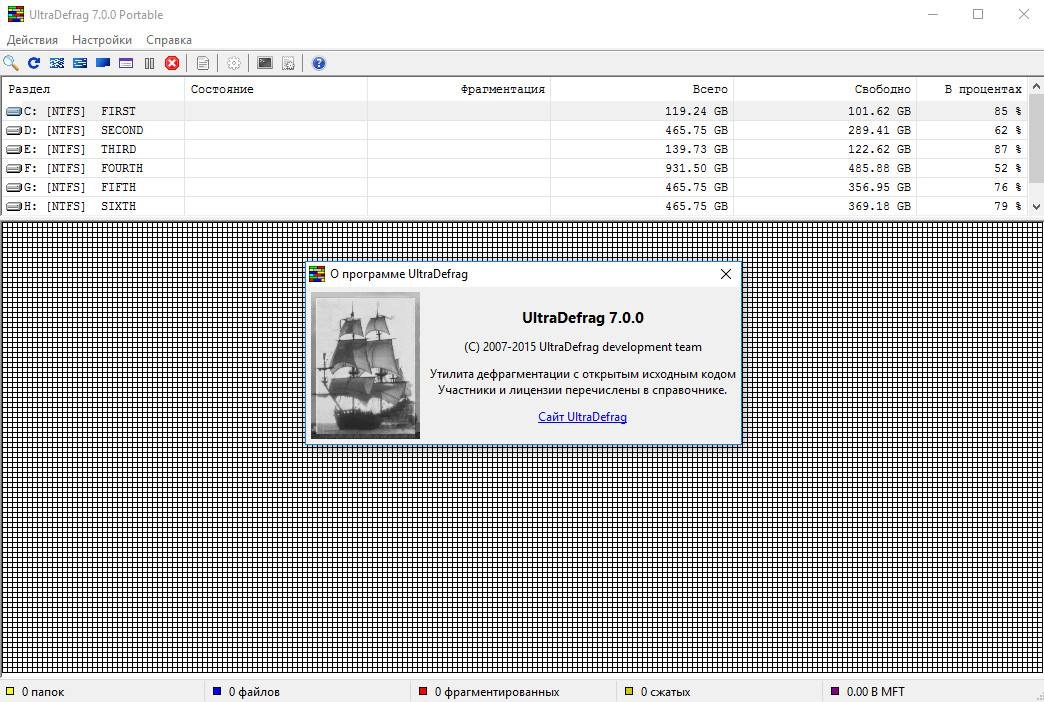Click the boot-time scan console icon
The image size is (1044, 702).
[x=265, y=63]
